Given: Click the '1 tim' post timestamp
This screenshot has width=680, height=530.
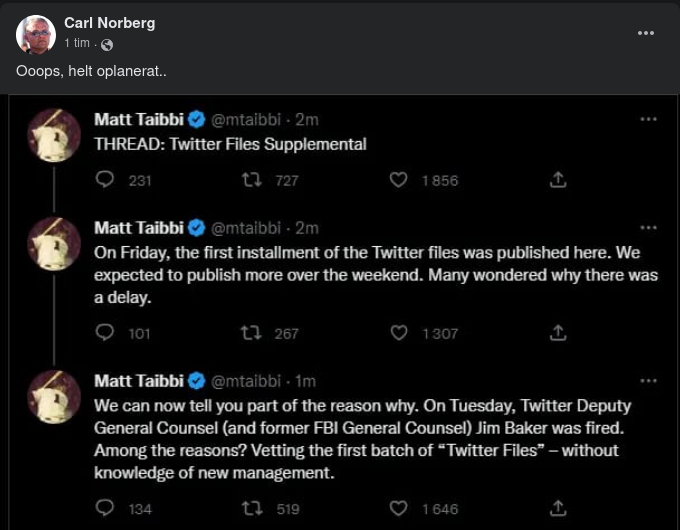Looking at the screenshot, I should [x=77, y=43].
